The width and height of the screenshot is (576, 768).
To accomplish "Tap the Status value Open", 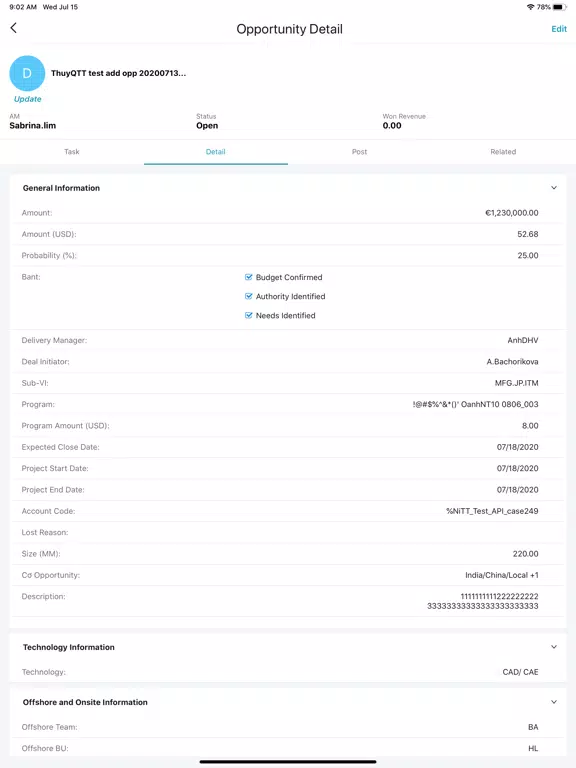I will pos(207,126).
